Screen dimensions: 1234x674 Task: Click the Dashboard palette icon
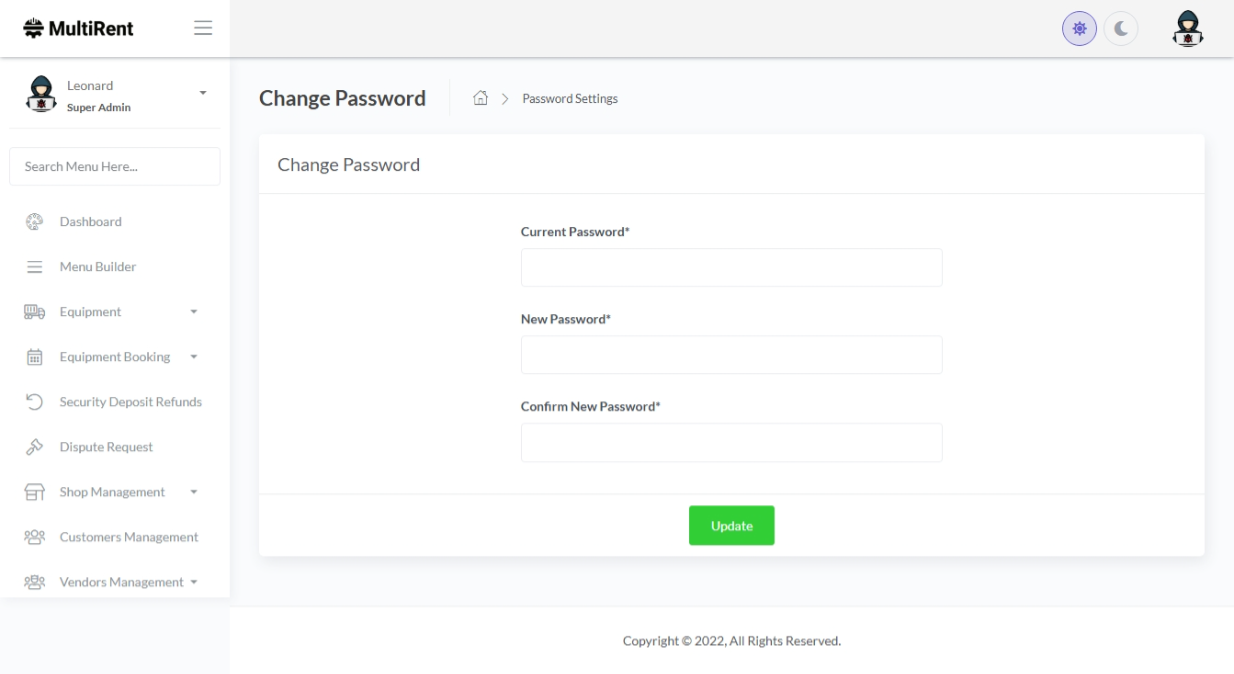34,222
